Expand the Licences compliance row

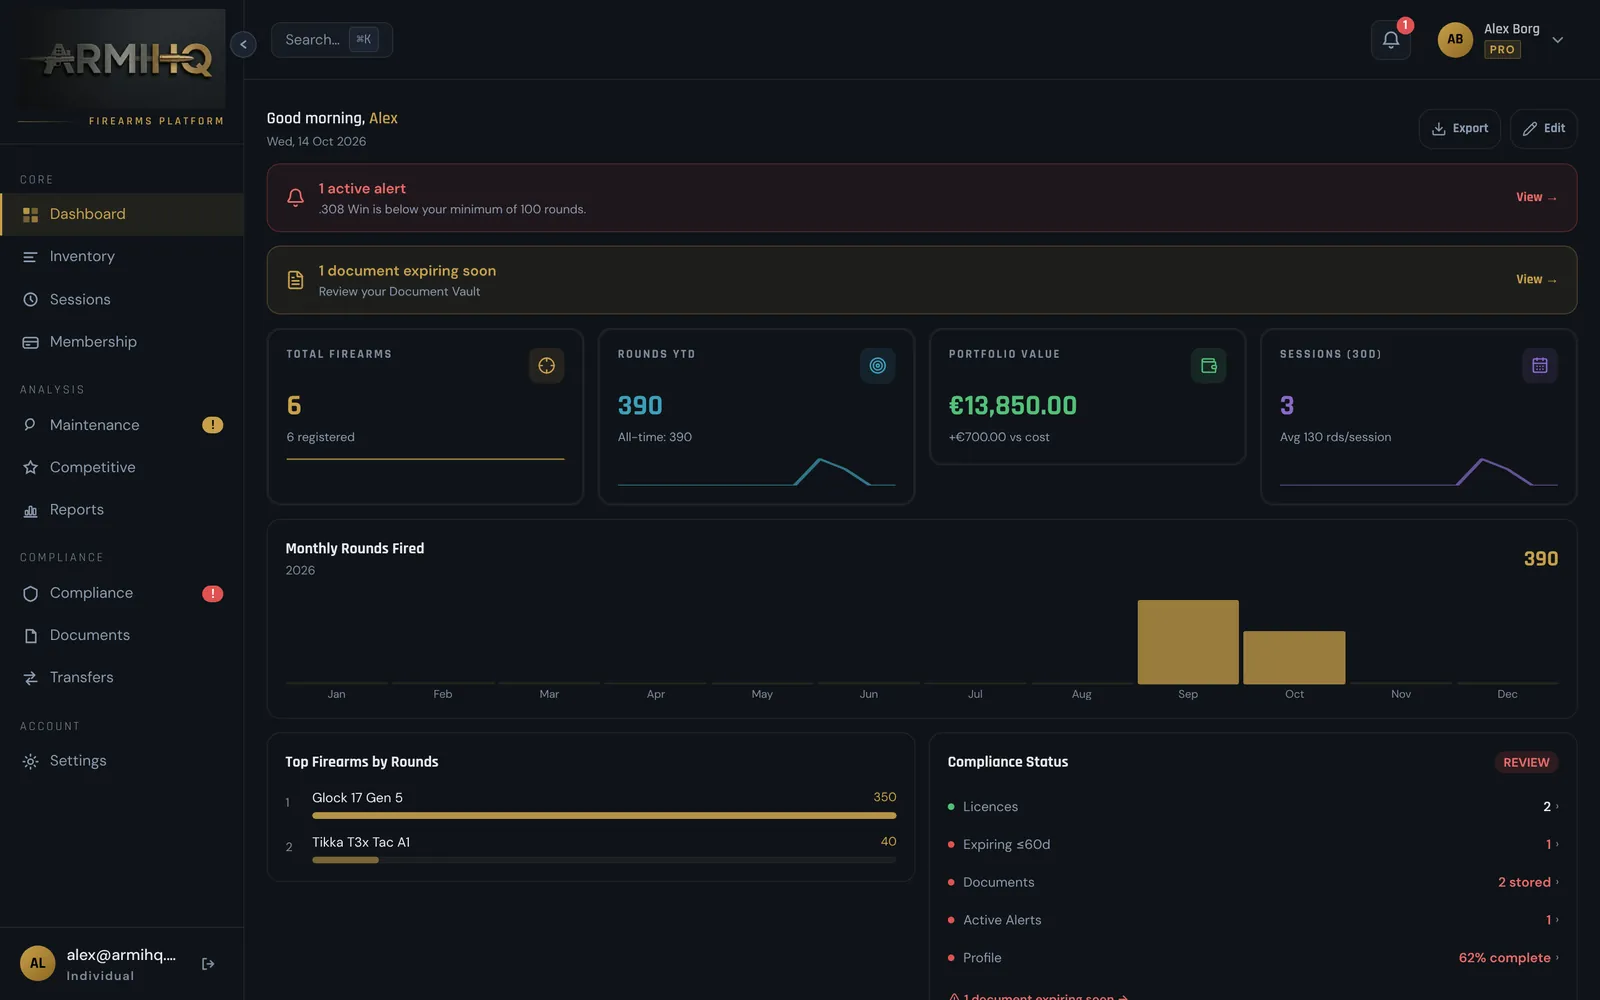[1253, 807]
